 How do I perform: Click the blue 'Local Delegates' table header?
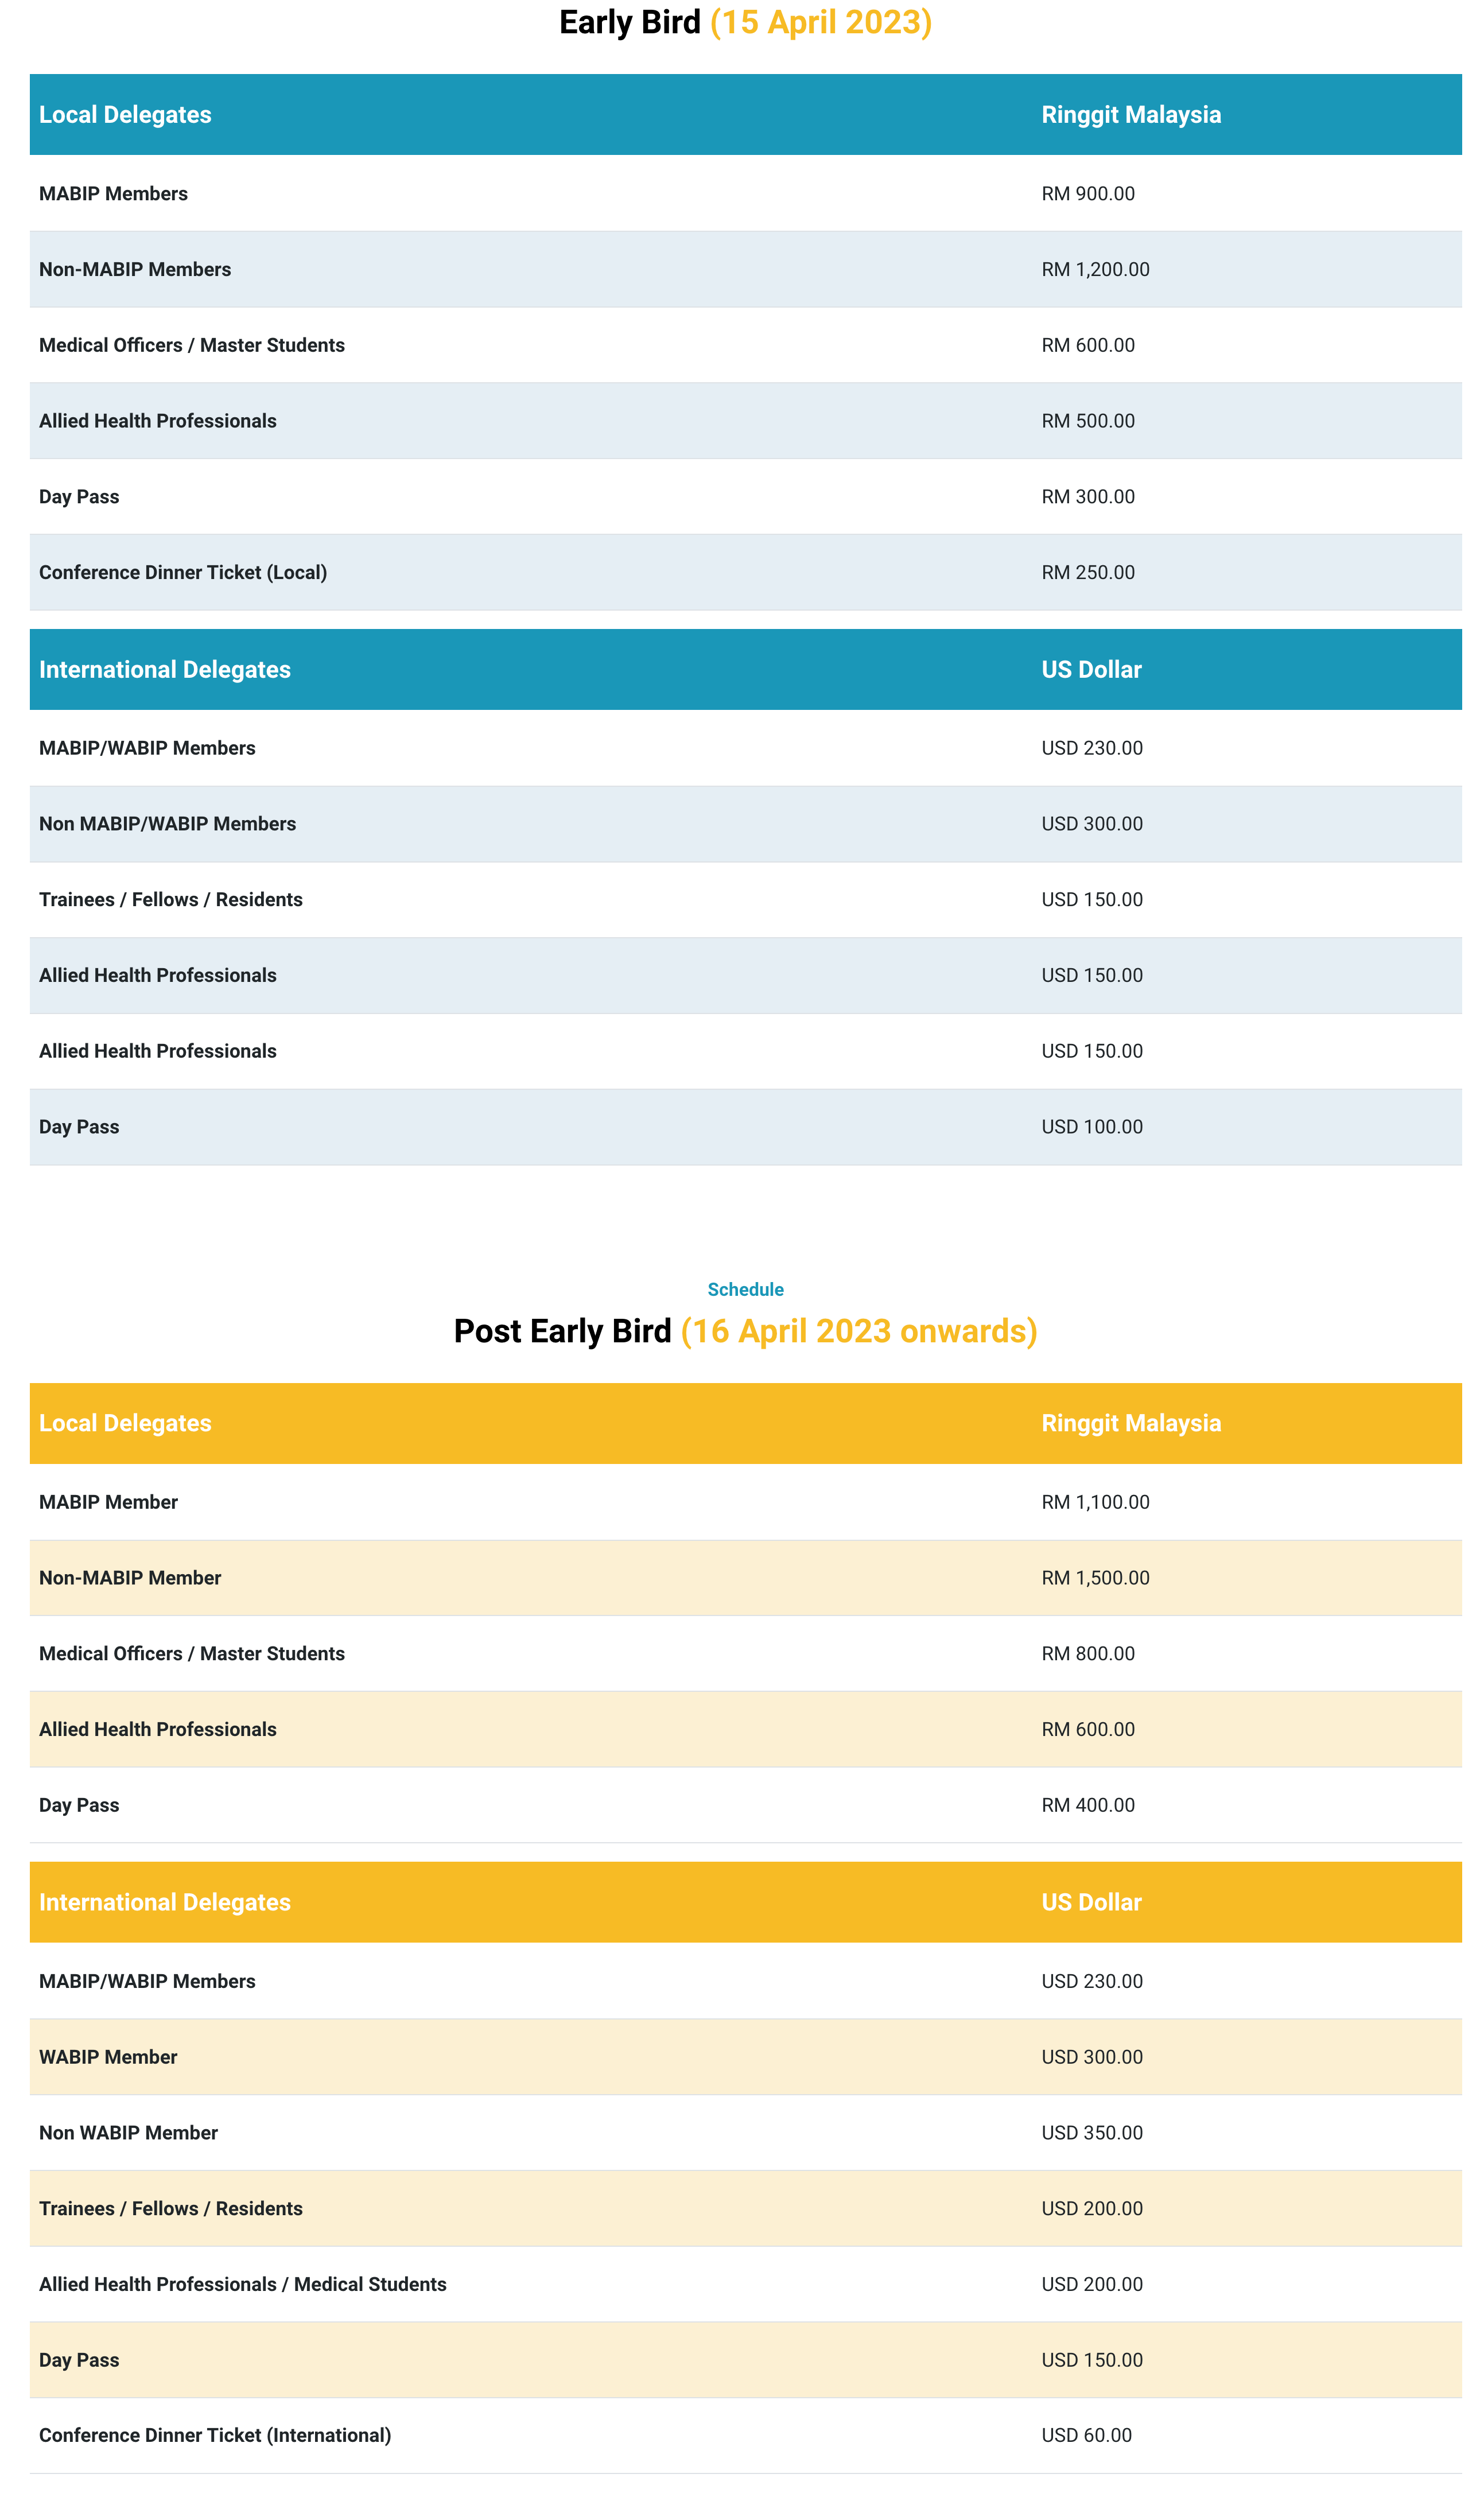pyautogui.click(x=125, y=114)
